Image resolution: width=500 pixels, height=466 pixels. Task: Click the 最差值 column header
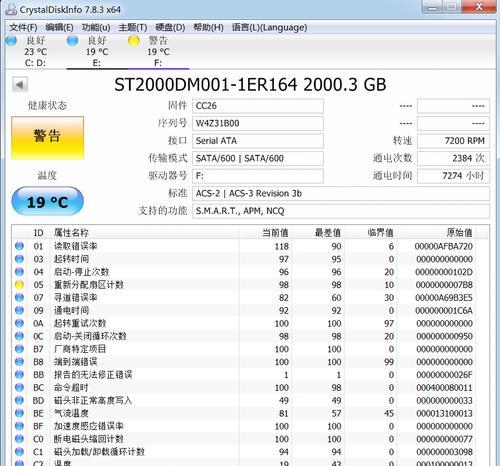click(x=318, y=233)
